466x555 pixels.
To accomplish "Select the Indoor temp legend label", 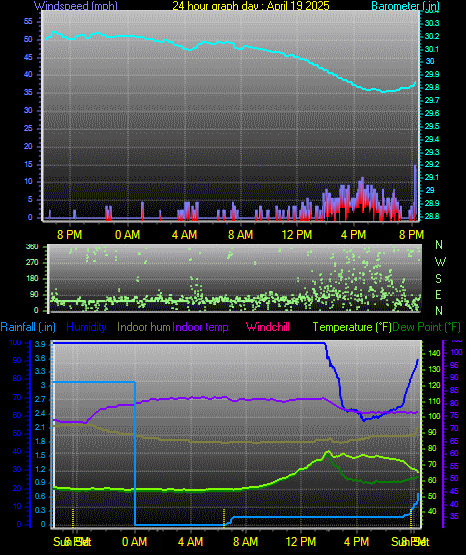I will click(200, 327).
